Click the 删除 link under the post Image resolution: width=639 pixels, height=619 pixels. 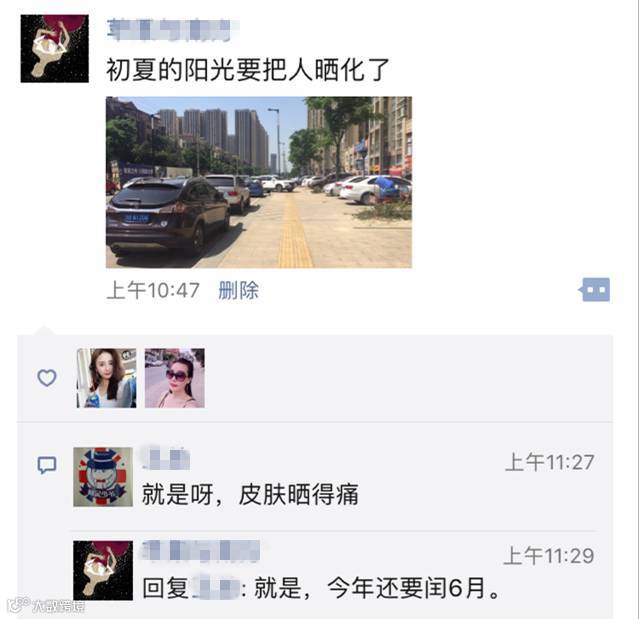click(238, 291)
